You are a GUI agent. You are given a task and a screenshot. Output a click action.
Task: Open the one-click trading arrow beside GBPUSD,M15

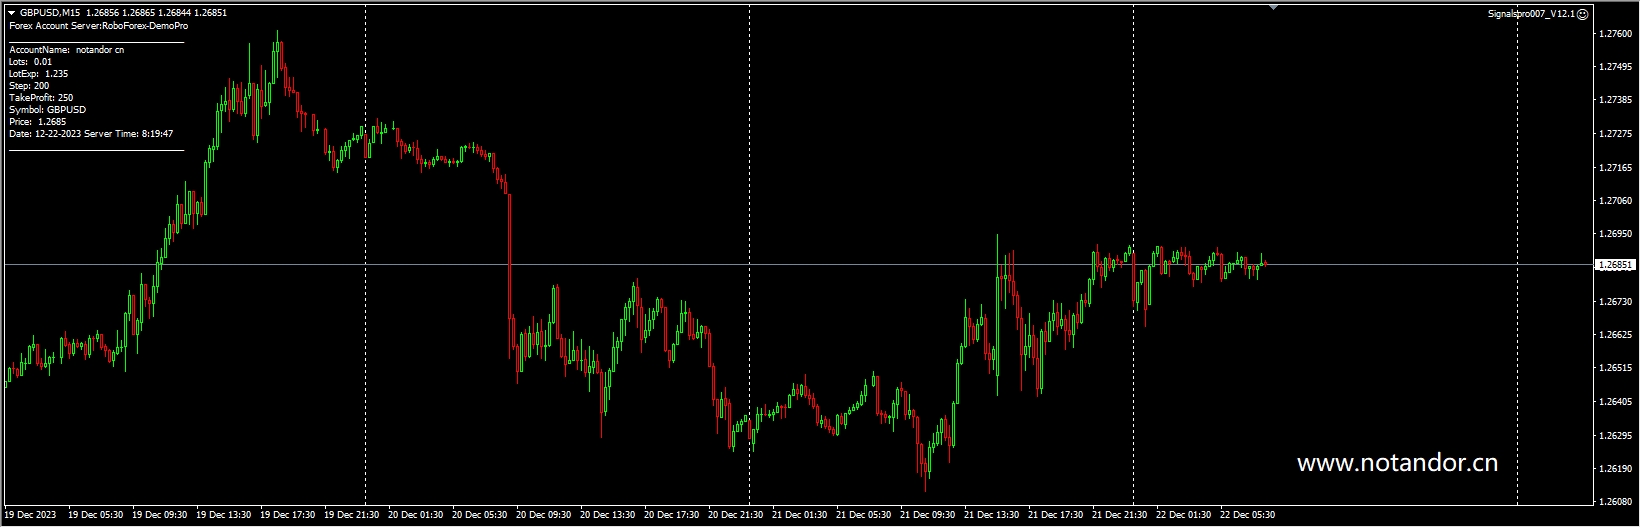pyautogui.click(x=11, y=13)
